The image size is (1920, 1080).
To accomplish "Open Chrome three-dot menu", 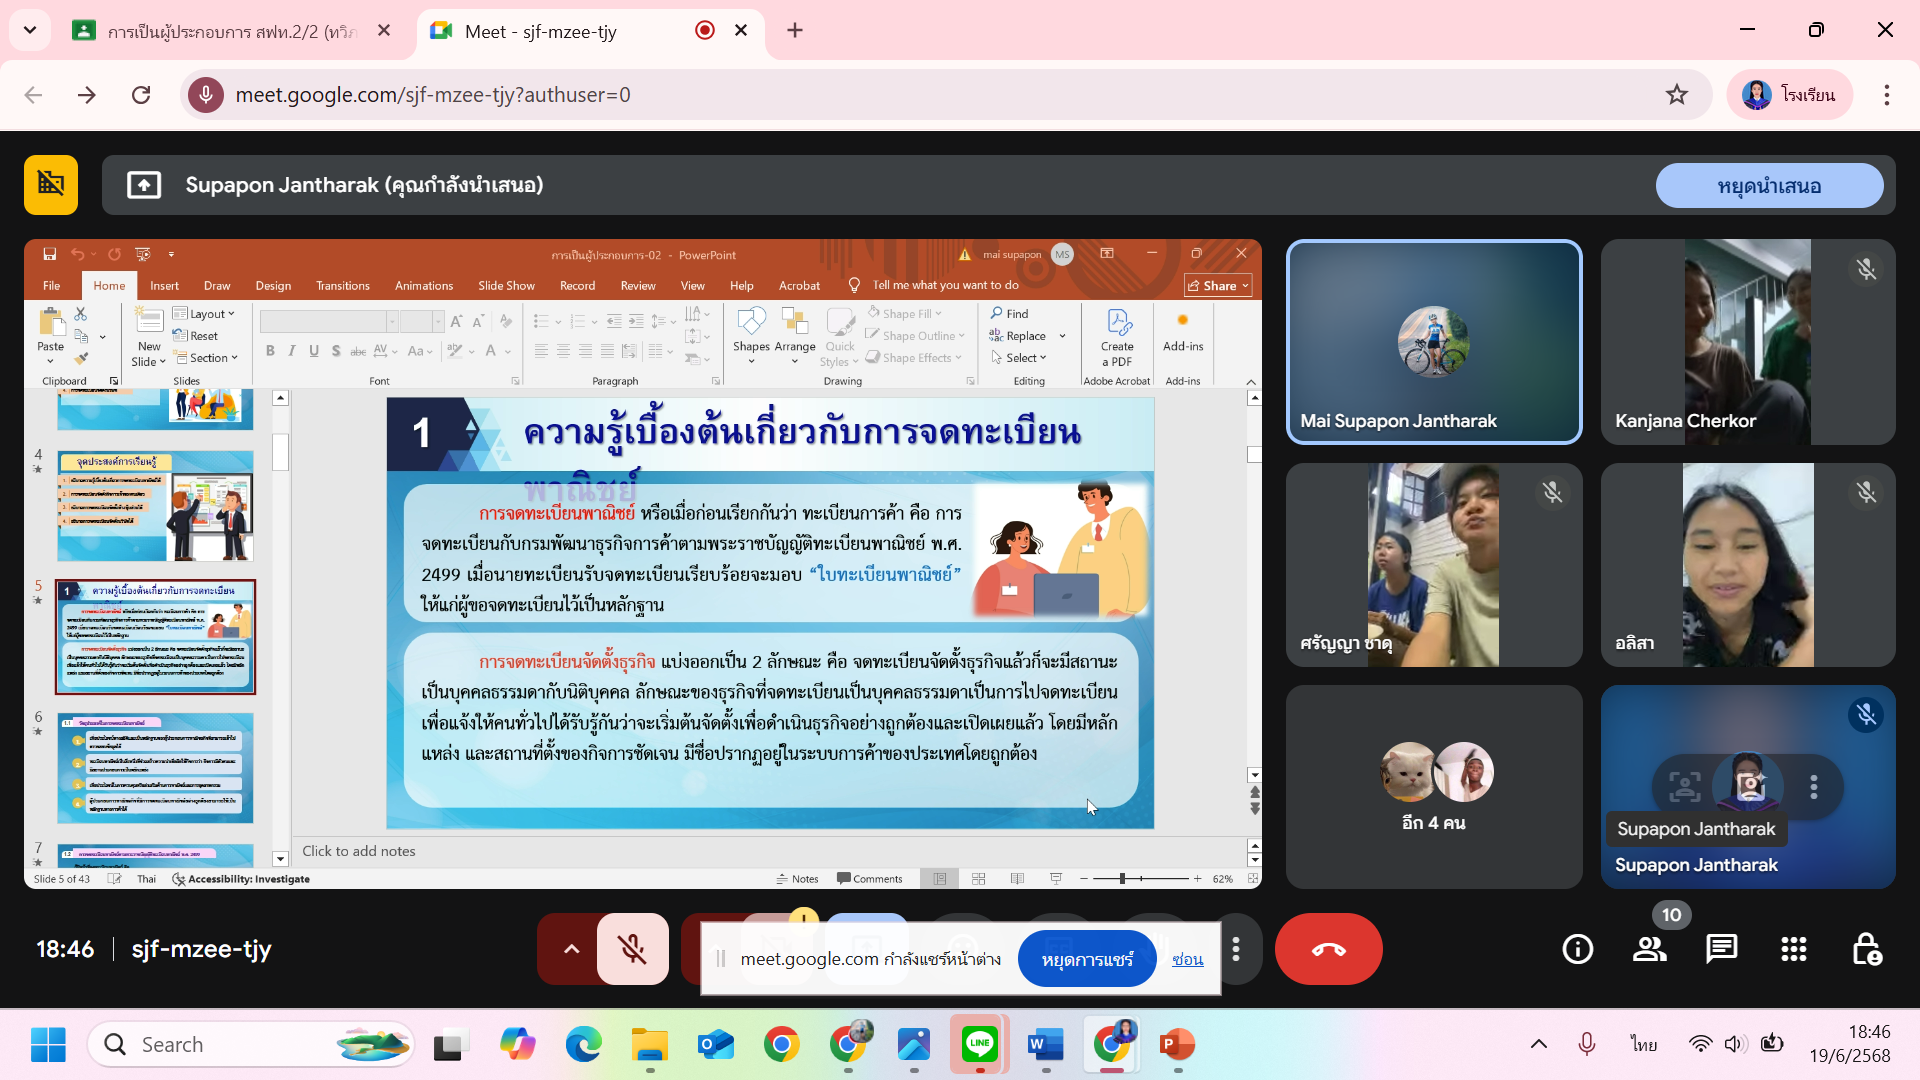I will tap(1886, 95).
